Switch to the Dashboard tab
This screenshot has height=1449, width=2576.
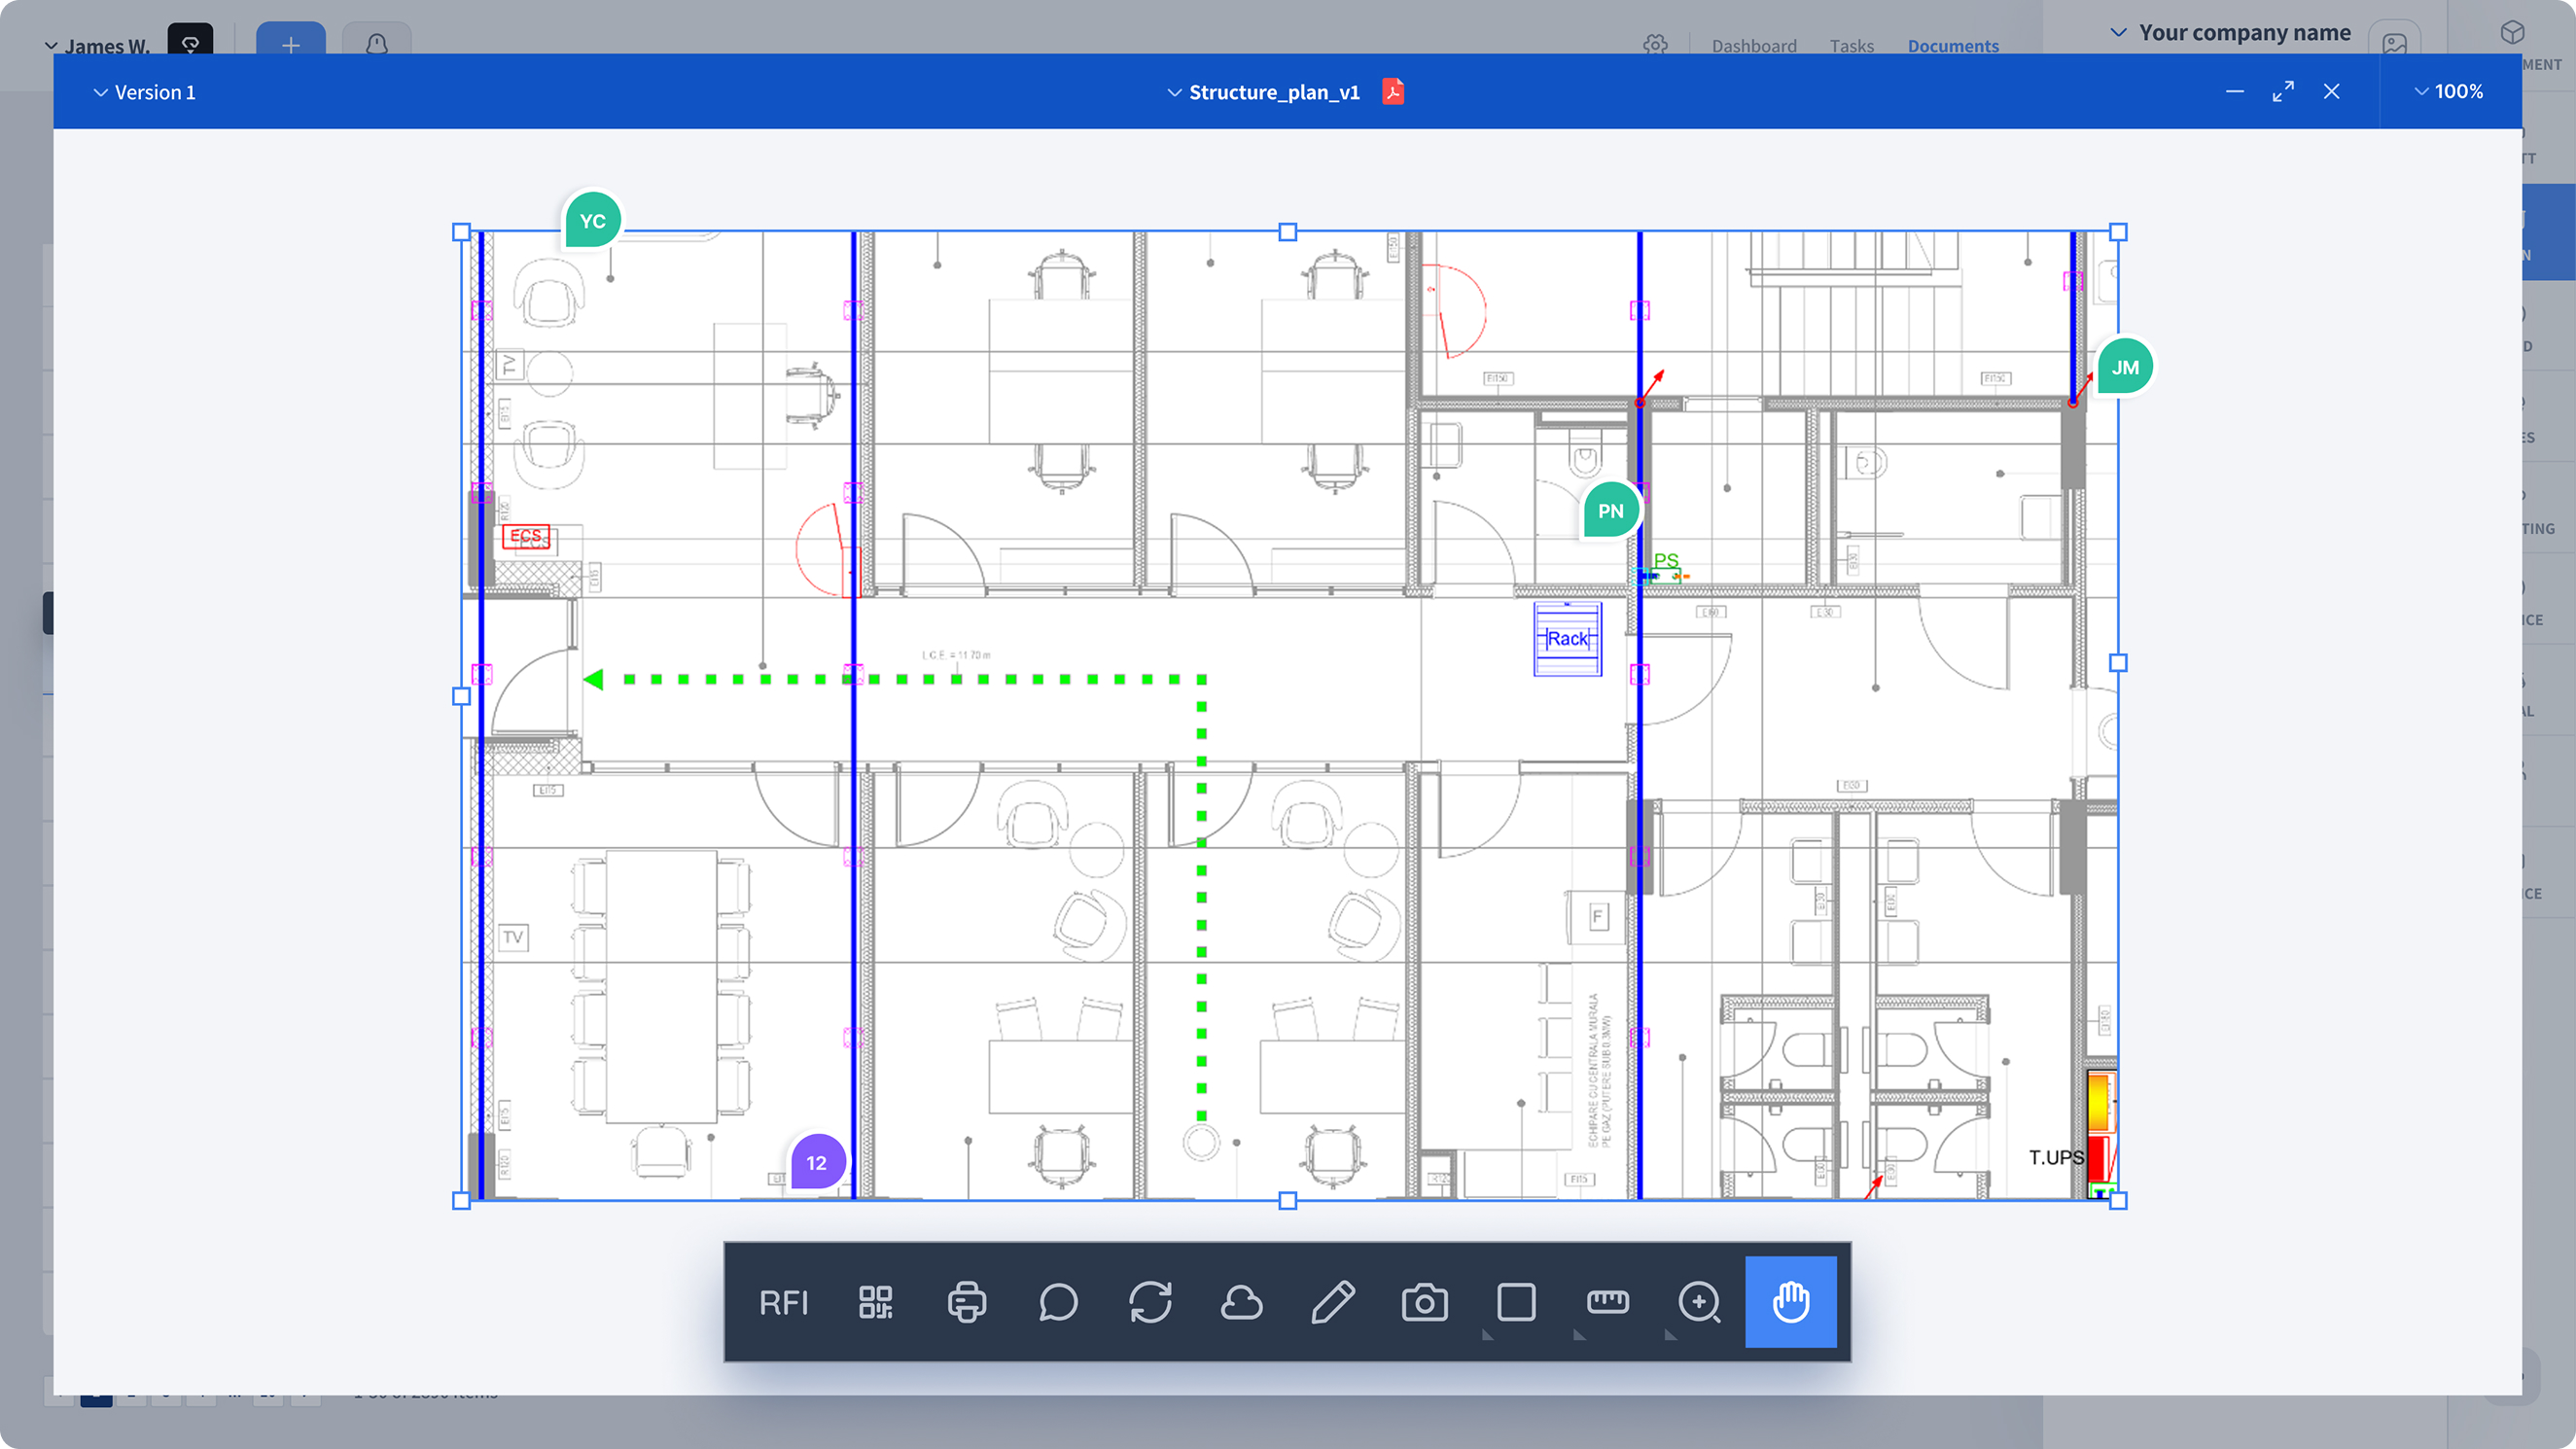pyautogui.click(x=1754, y=46)
